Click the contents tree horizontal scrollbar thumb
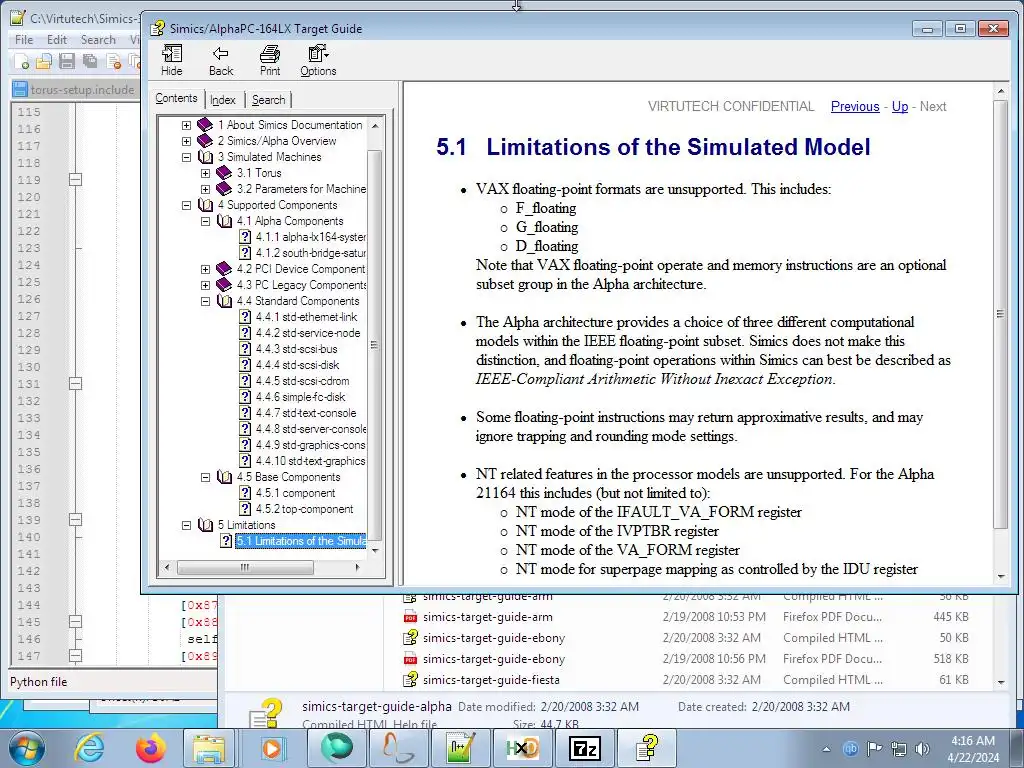This screenshot has height=768, width=1024. (x=245, y=568)
